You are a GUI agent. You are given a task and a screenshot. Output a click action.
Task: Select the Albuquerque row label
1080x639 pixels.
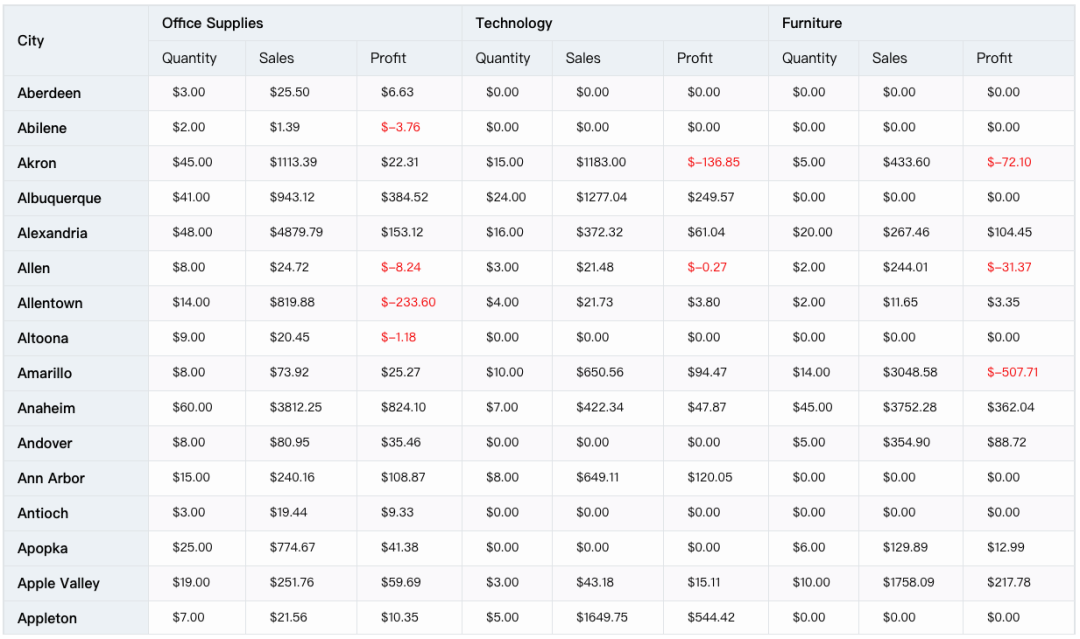[x=59, y=198]
